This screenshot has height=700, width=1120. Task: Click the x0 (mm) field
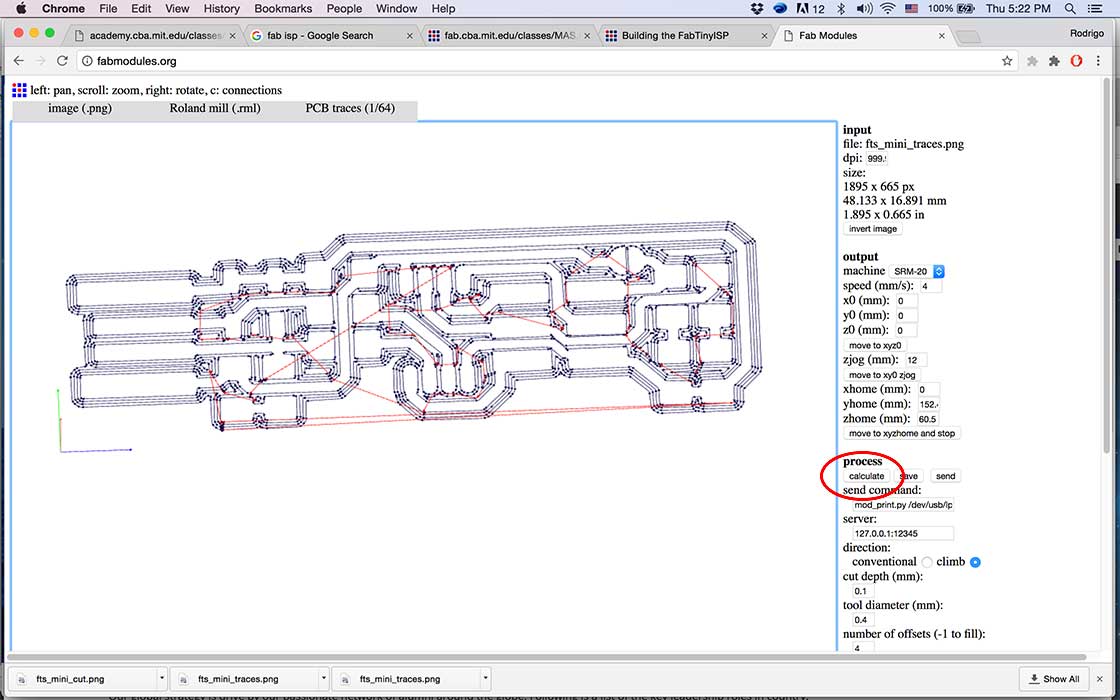(907, 301)
